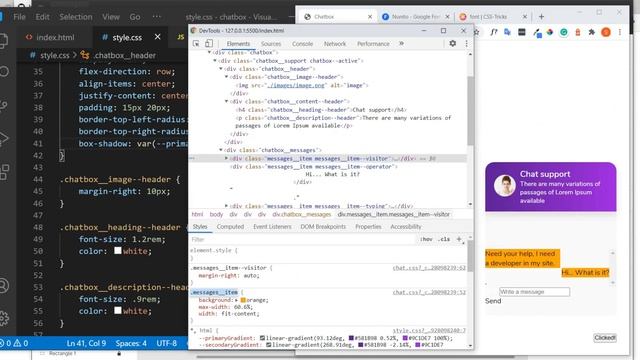Open the Performance panel in DevTools

(x=373, y=44)
